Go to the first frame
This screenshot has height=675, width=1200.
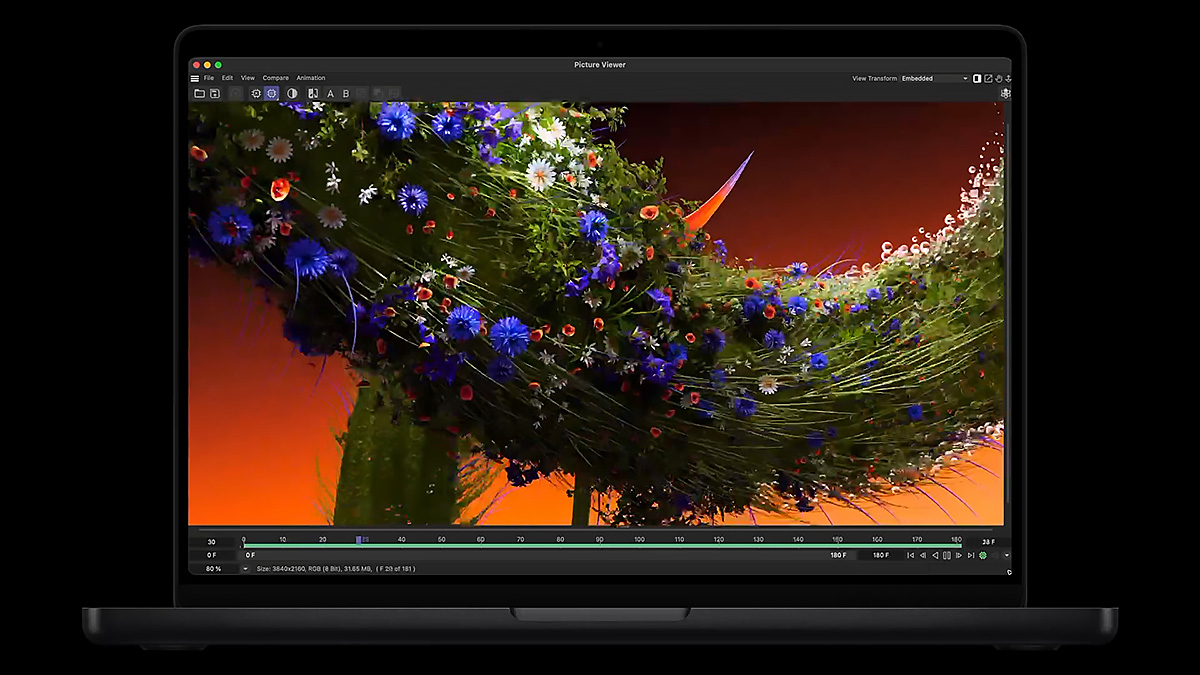tap(910, 555)
